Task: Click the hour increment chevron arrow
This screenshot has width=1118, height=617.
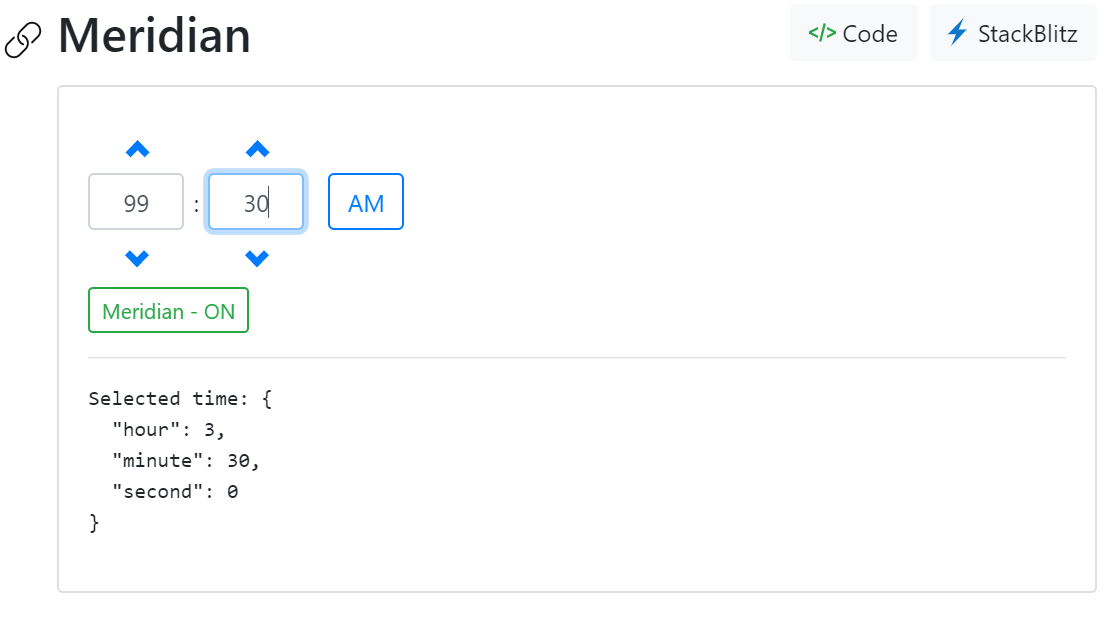Action: (x=136, y=148)
